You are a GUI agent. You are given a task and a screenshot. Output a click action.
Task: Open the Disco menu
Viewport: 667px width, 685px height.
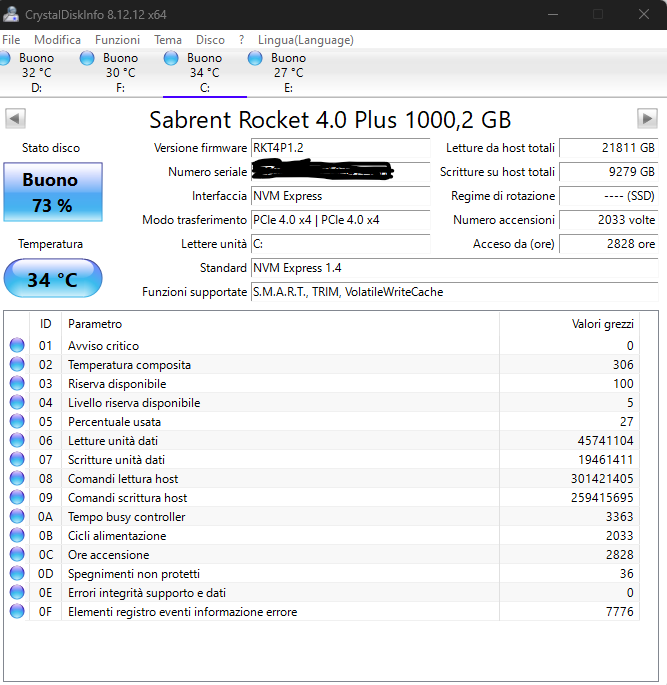(210, 40)
